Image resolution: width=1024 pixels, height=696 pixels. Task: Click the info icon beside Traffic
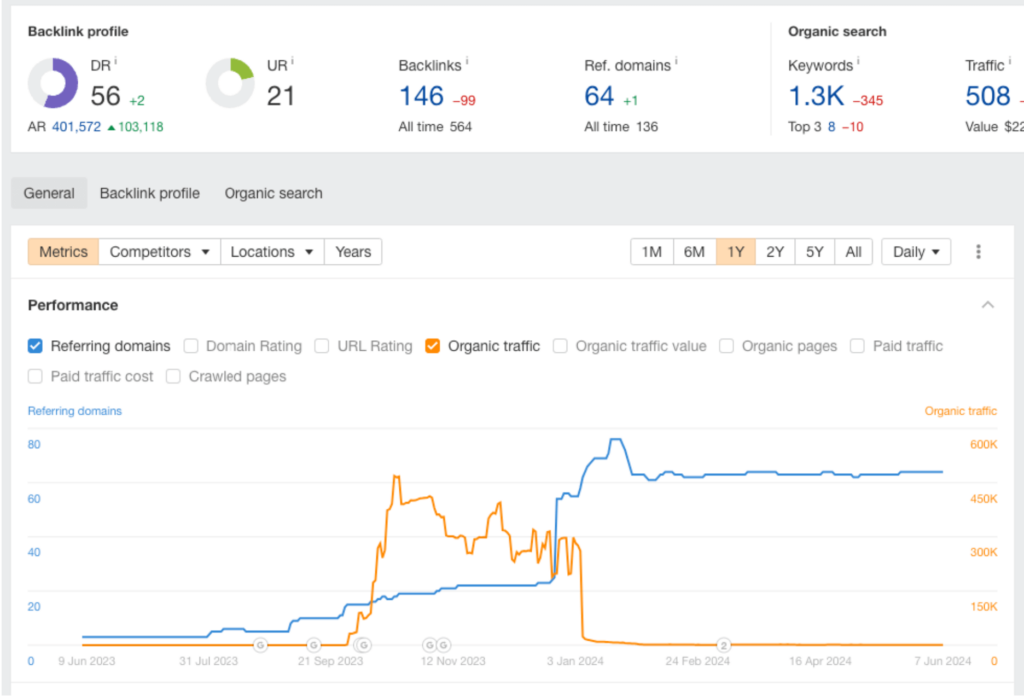click(x=1008, y=62)
